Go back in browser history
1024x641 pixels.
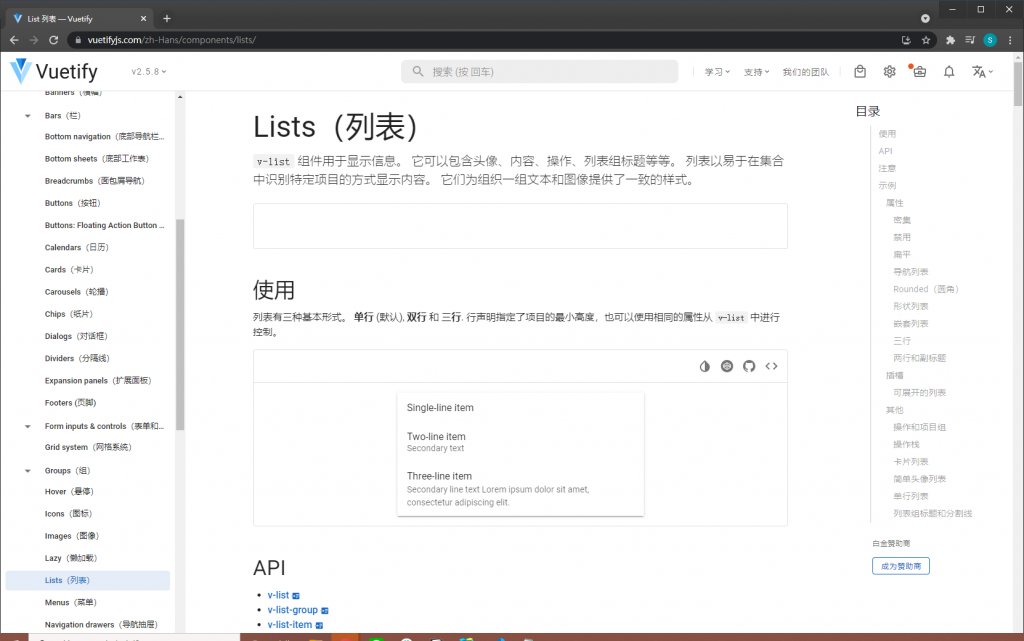14,40
